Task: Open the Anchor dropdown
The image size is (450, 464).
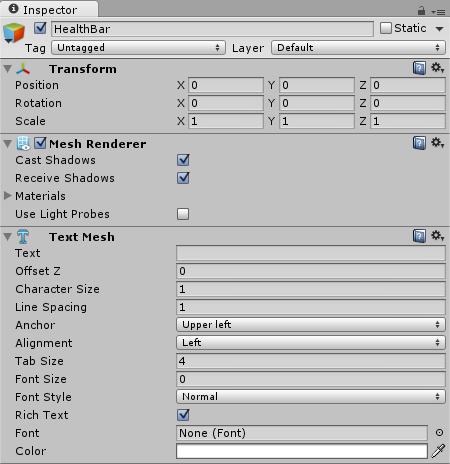Action: (311, 325)
